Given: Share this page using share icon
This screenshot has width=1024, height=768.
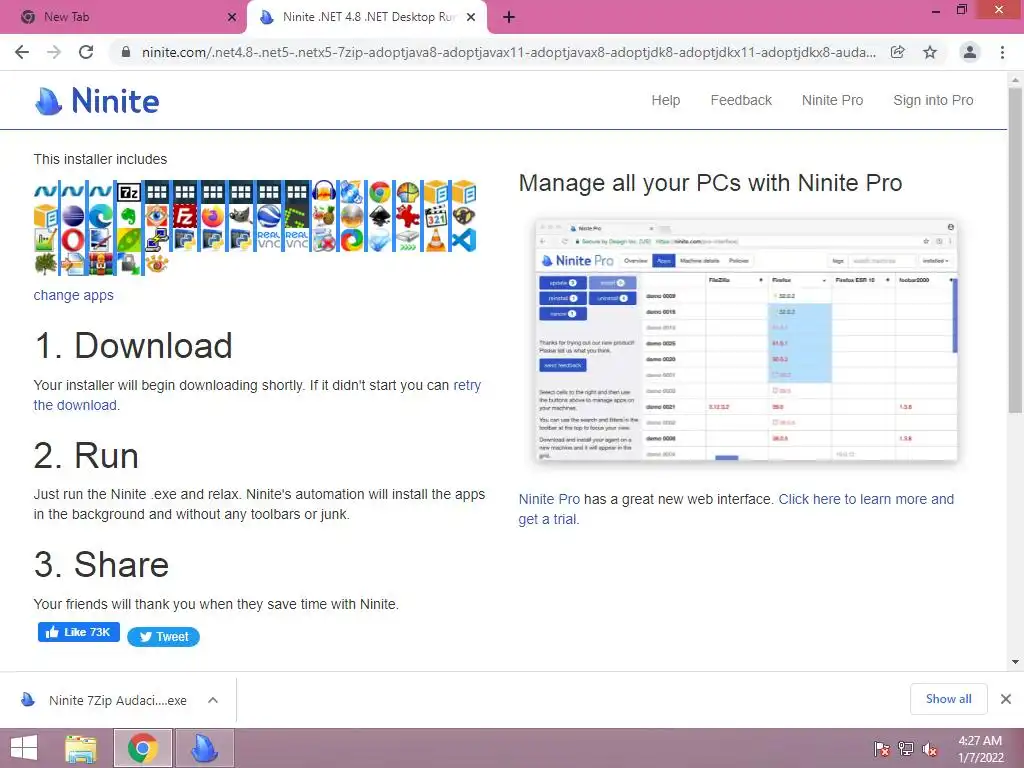Looking at the screenshot, I should point(897,52).
